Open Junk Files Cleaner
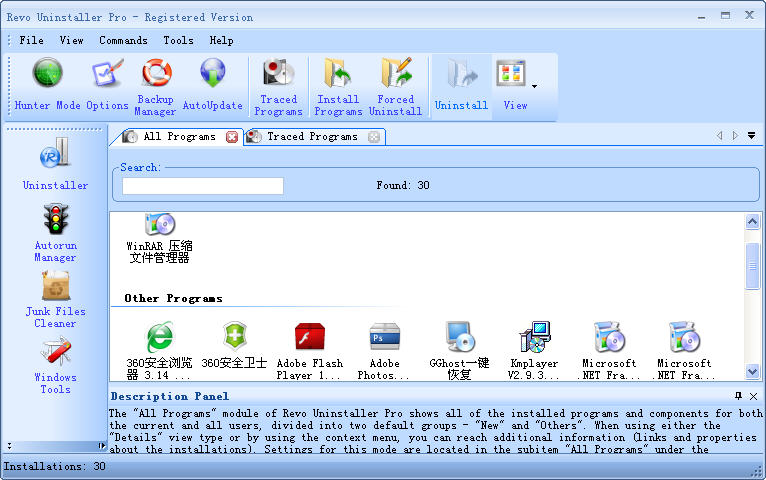 coord(55,298)
